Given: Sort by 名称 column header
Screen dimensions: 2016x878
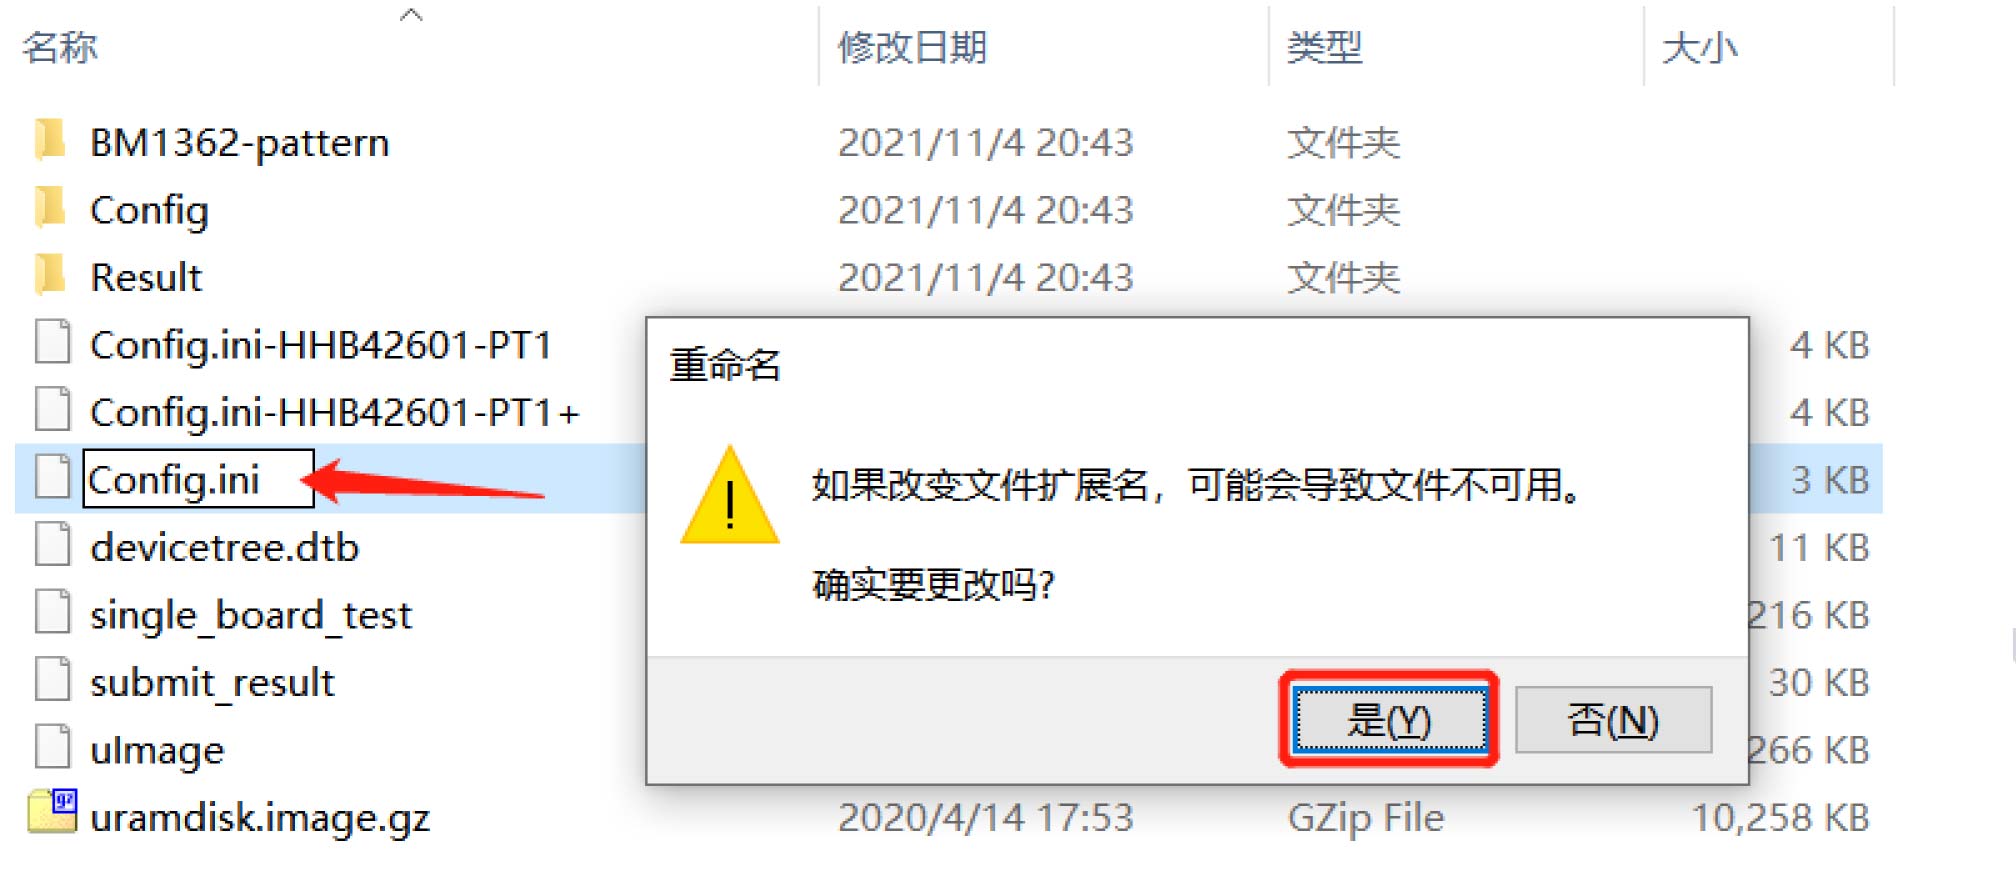Looking at the screenshot, I should [x=60, y=47].
